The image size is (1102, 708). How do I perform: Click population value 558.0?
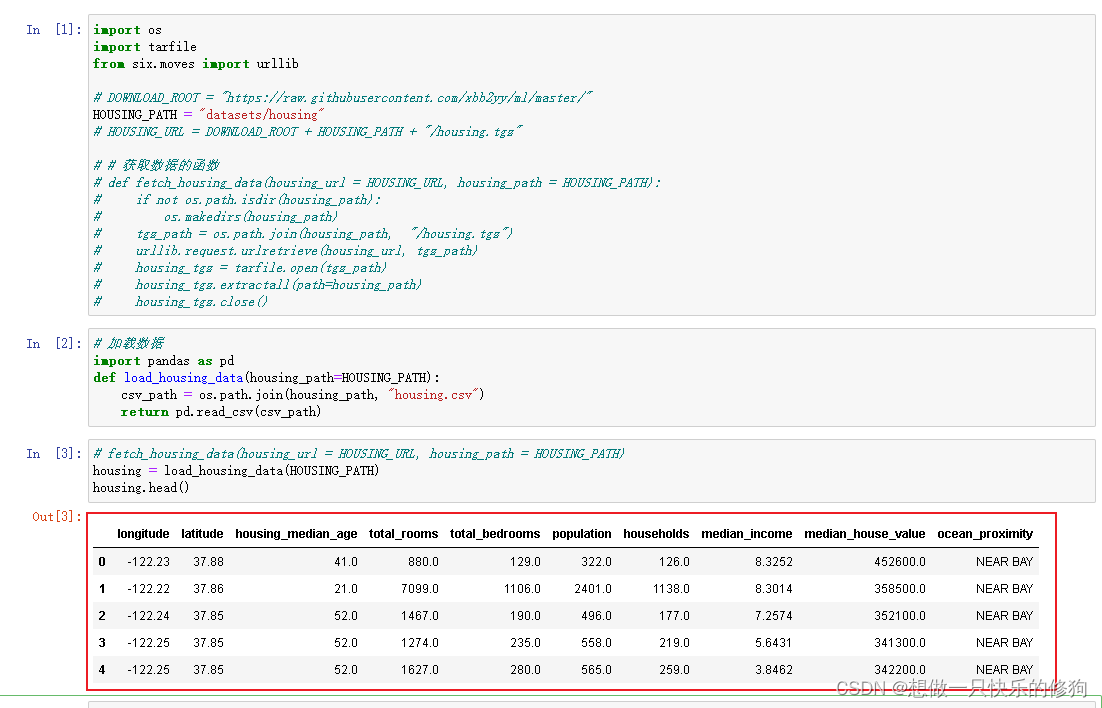click(x=597, y=643)
